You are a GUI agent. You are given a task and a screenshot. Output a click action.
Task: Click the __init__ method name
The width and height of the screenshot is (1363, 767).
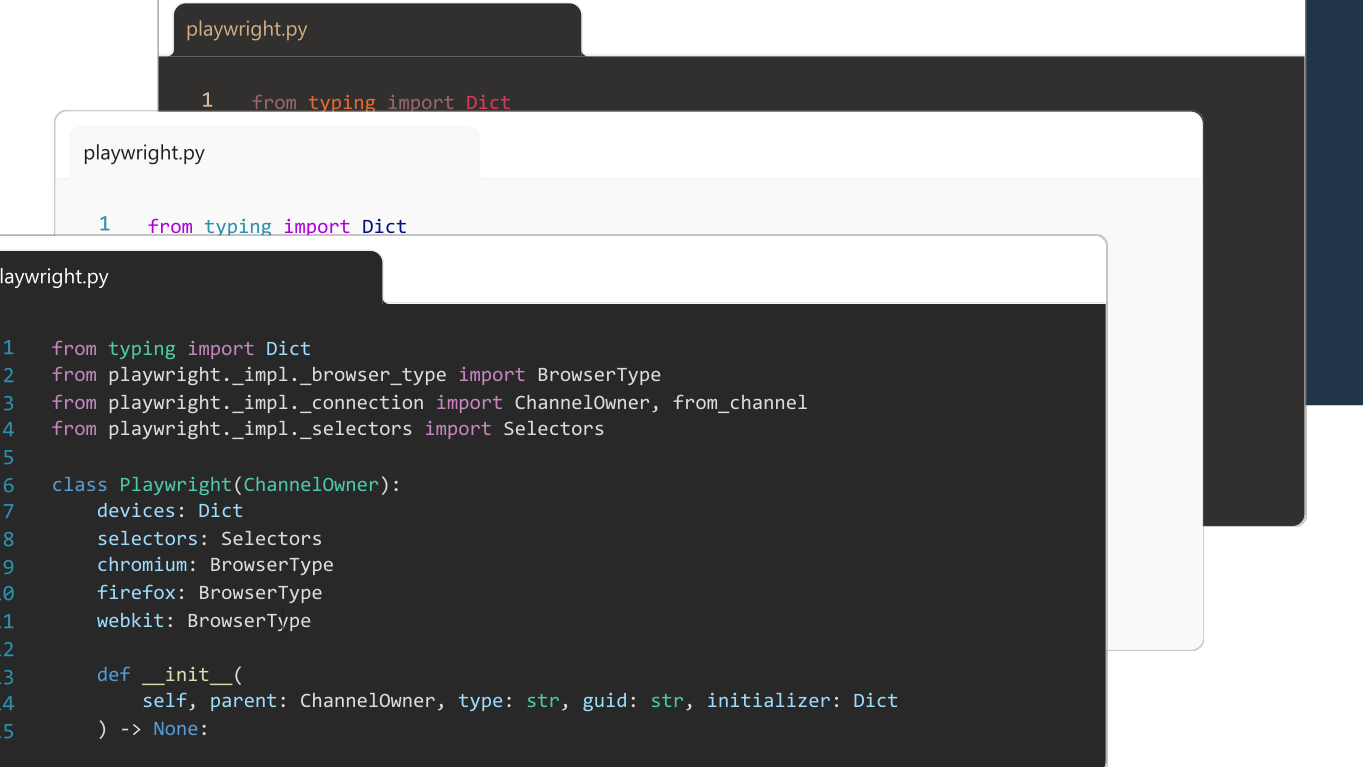click(x=187, y=675)
